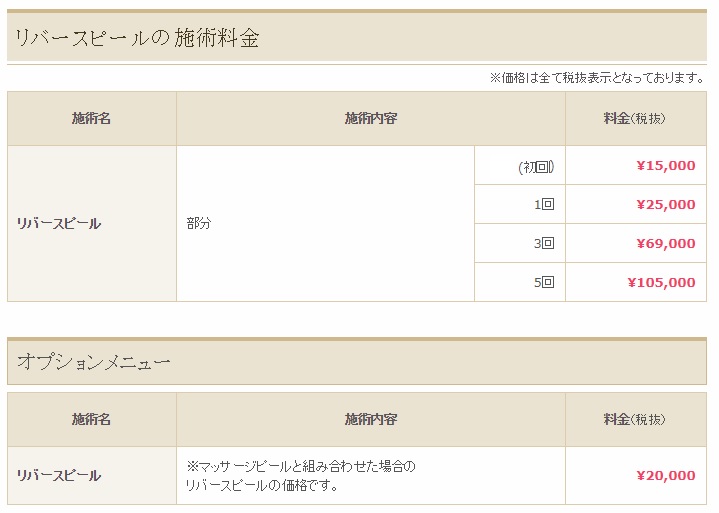Viewport: 719px width, 513px height.
Task: Click the リバースピールの施術料金 heading
Action: [x=138, y=39]
